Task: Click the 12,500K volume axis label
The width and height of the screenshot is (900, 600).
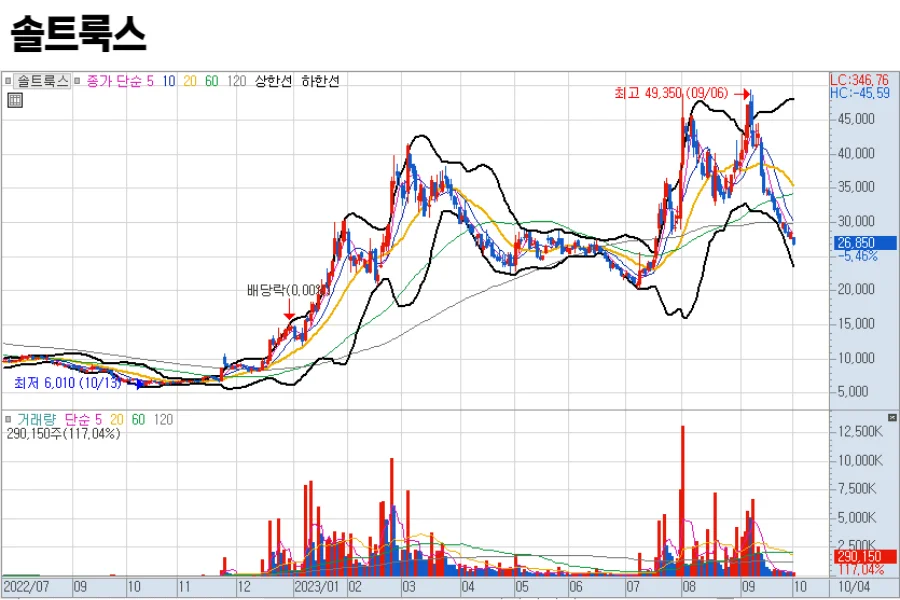Action: point(860,431)
